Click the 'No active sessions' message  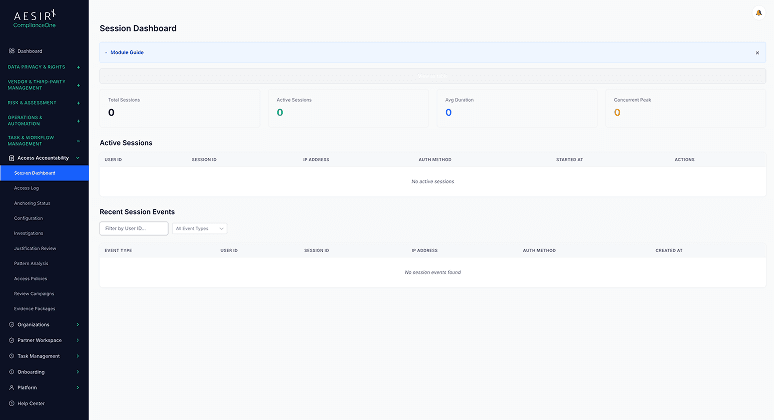432,182
